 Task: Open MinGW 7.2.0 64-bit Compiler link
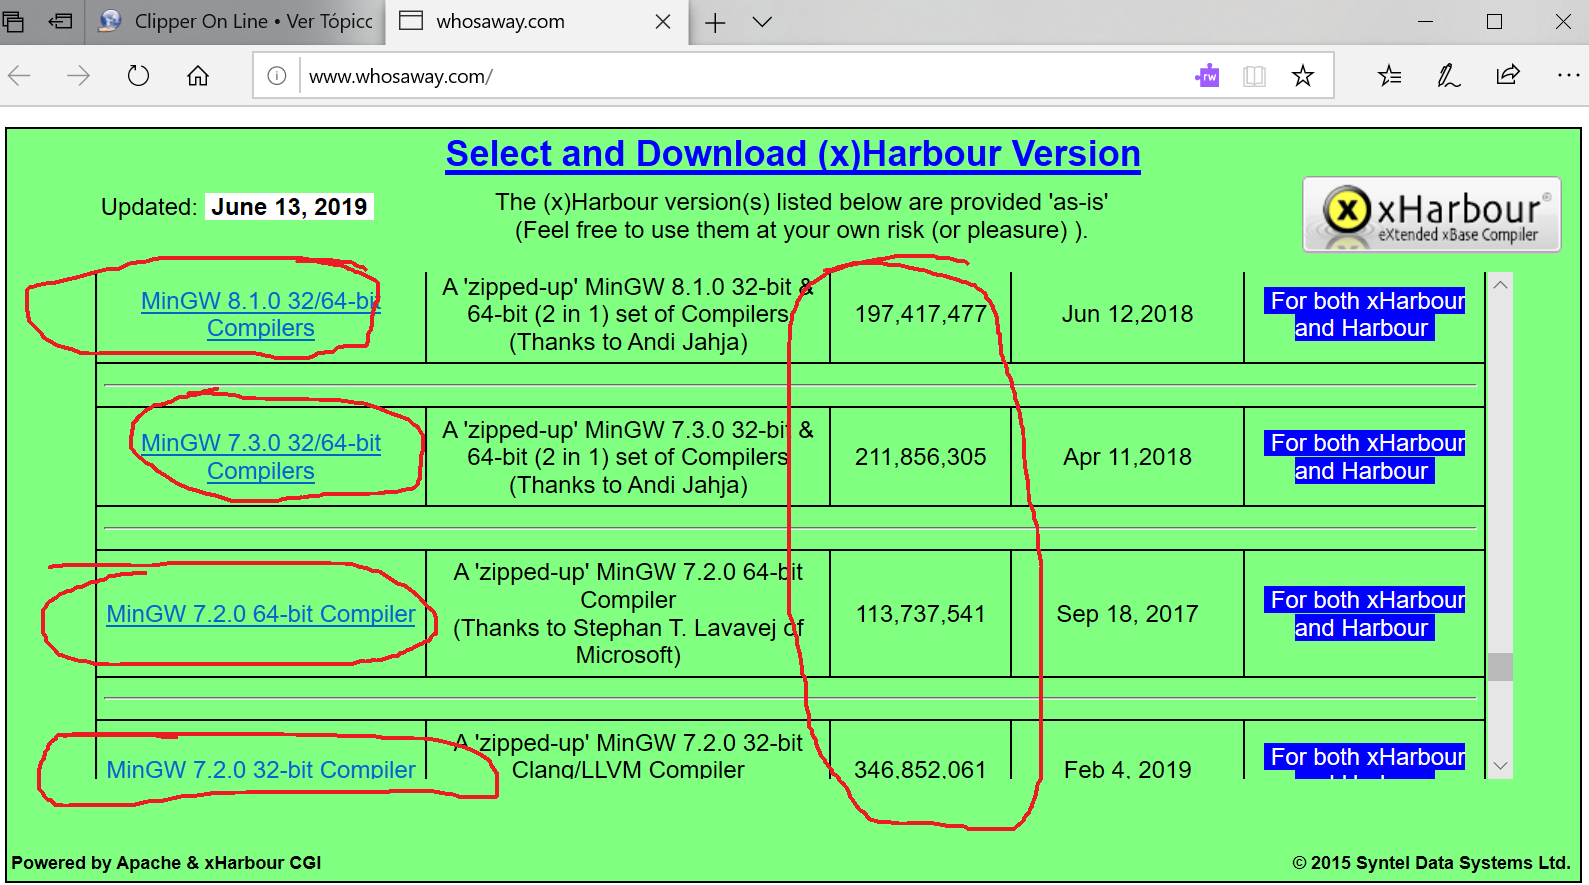(x=261, y=614)
